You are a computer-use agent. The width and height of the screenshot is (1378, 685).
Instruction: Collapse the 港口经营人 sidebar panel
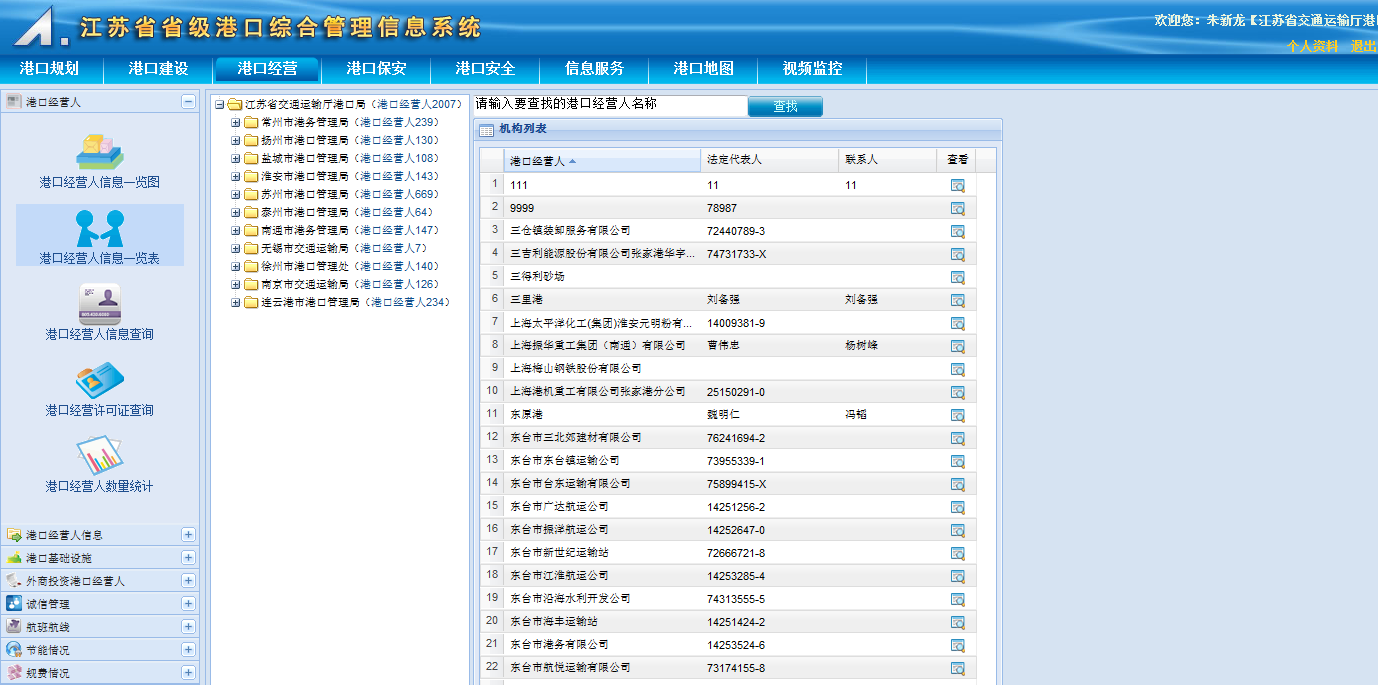point(188,102)
